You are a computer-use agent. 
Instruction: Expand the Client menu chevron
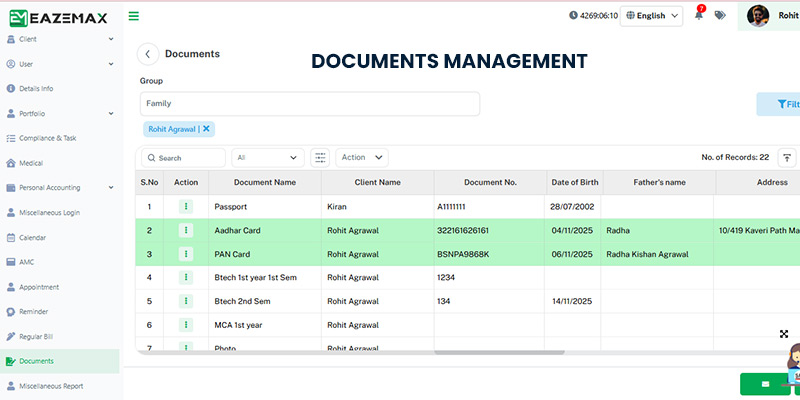click(x=111, y=39)
